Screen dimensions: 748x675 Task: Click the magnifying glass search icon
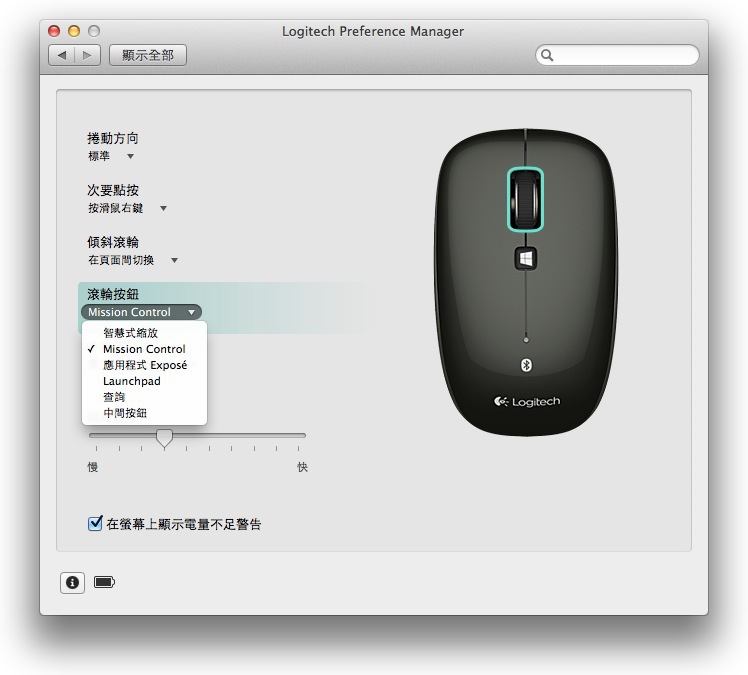pos(547,56)
